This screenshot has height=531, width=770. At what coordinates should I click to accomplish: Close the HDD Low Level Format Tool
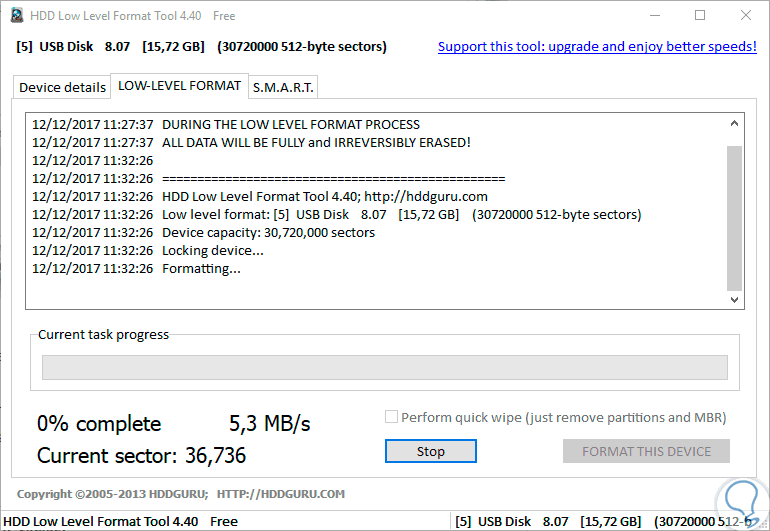[x=745, y=15]
